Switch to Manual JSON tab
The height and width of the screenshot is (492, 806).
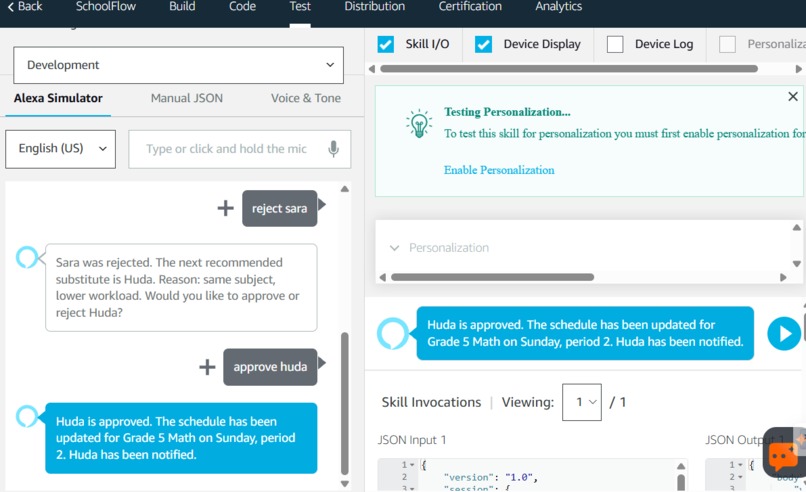[187, 98]
